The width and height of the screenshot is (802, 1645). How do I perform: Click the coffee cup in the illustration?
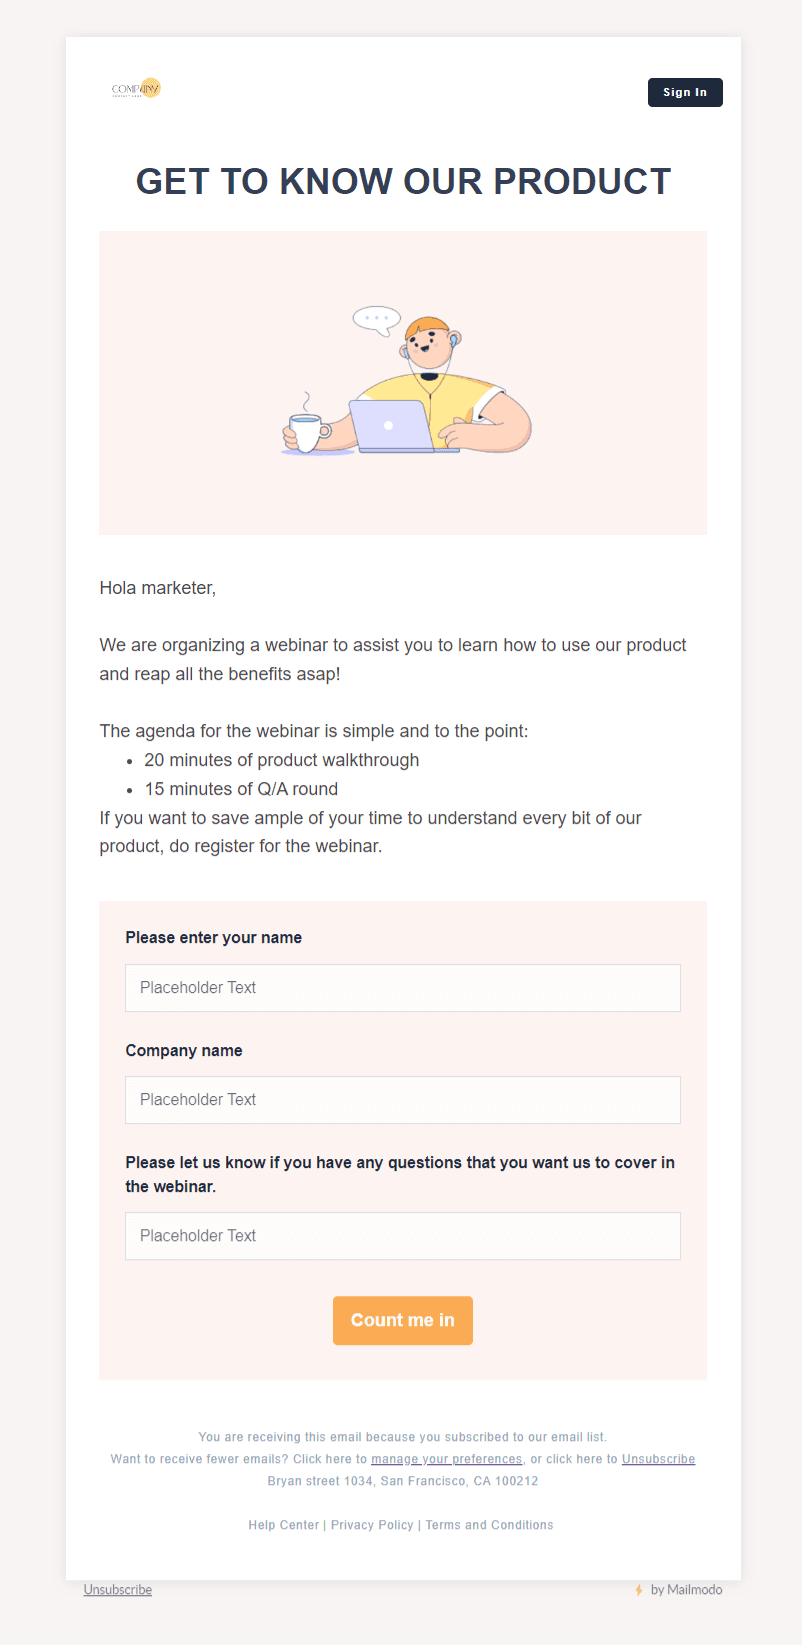pyautogui.click(x=308, y=432)
